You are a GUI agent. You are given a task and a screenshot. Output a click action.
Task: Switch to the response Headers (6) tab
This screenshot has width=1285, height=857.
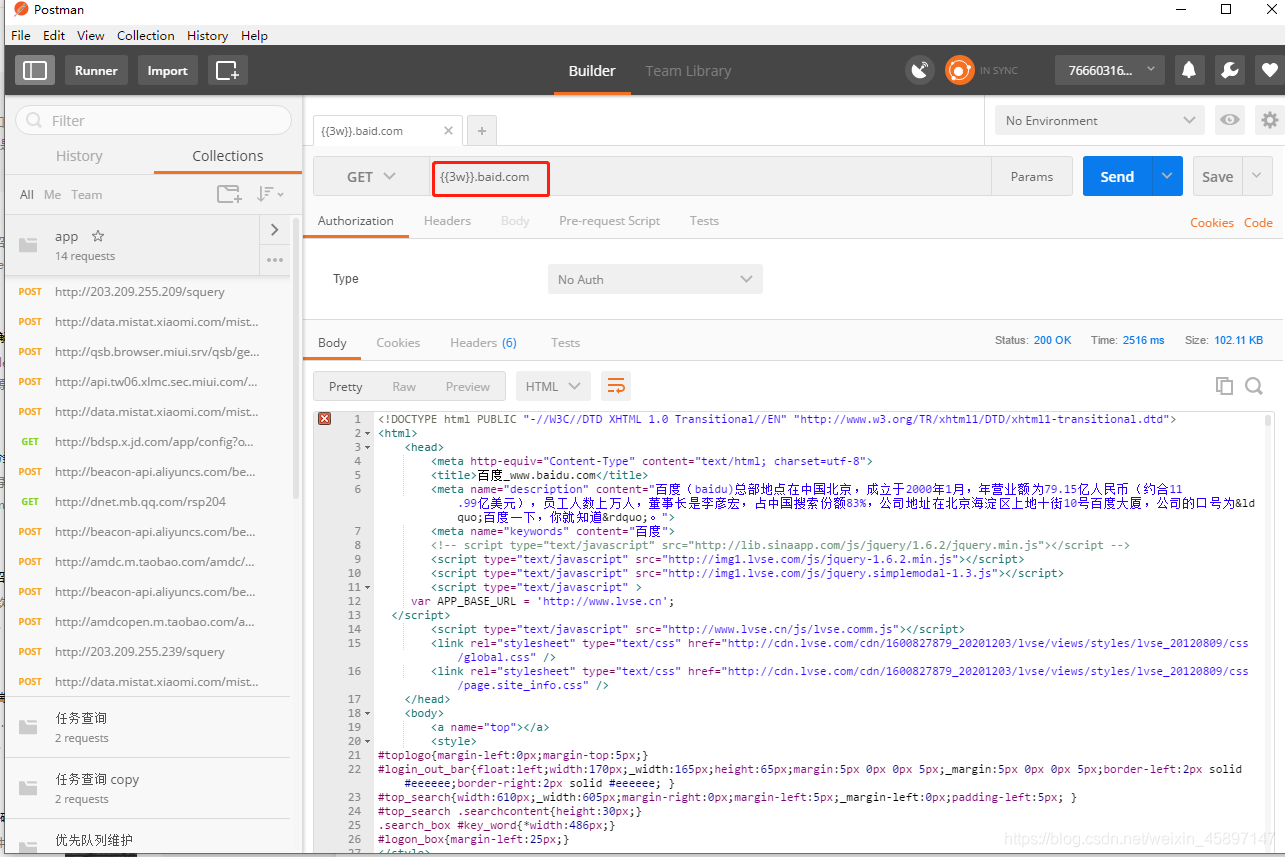pyautogui.click(x=483, y=342)
